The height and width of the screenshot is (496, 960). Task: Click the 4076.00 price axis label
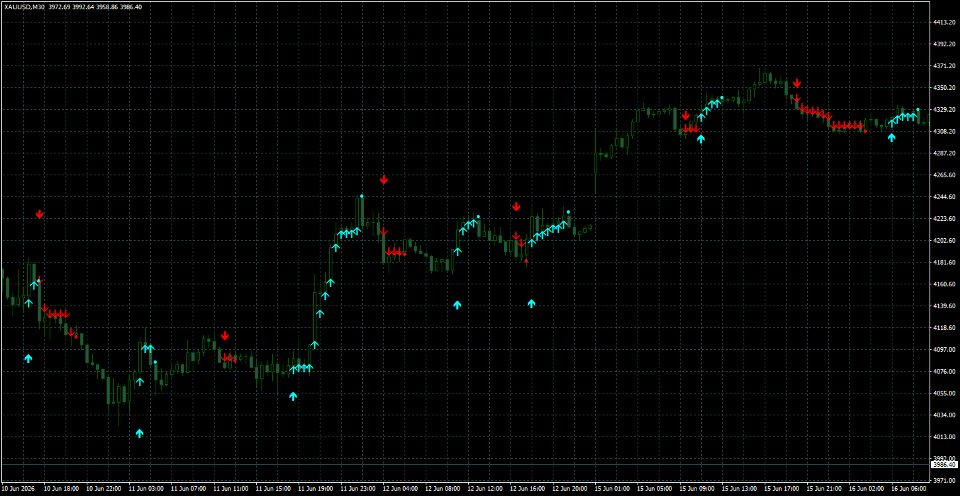945,371
